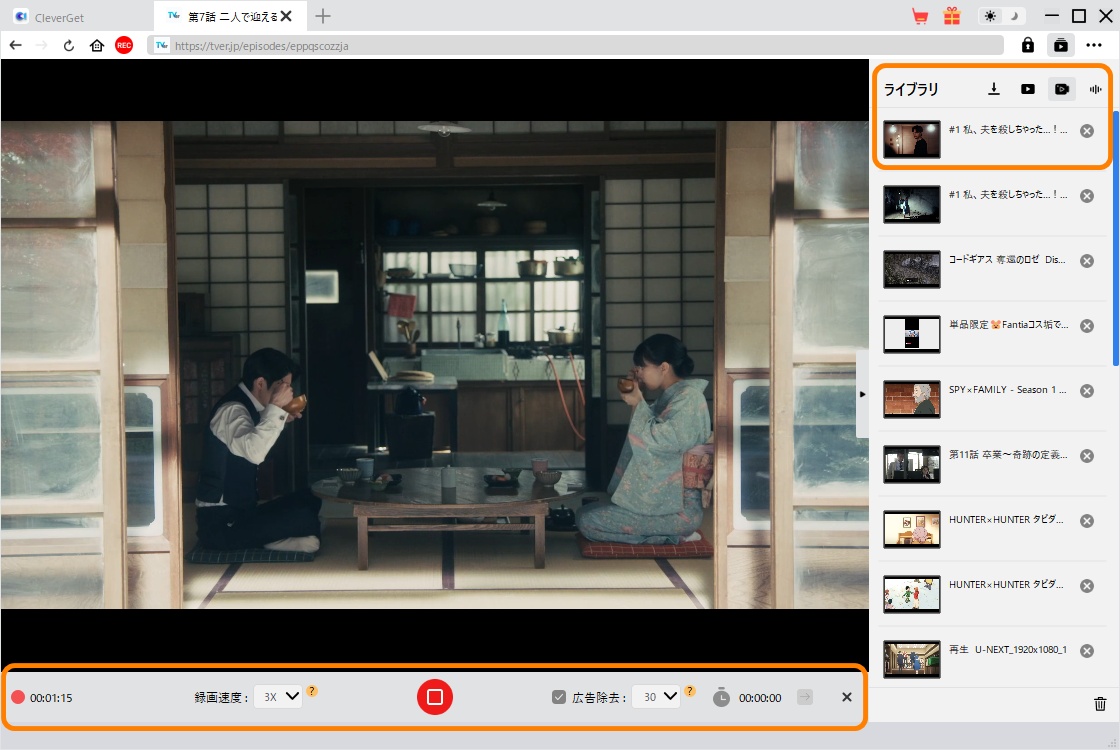Open the 単品限定 Fantia thumbnail
1120x750 pixels.
pyautogui.click(x=911, y=334)
